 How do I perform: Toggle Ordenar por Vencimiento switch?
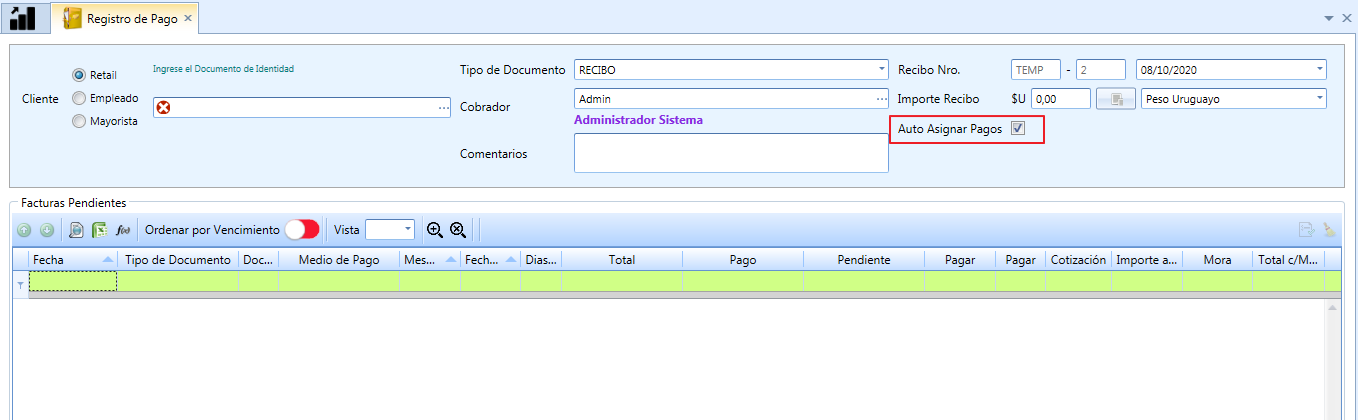(x=302, y=229)
